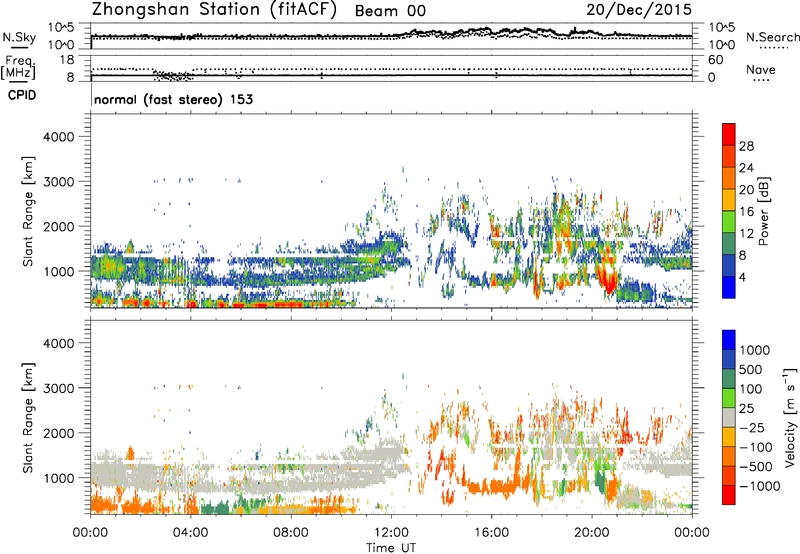Select the 'Freq. [MHz]' axis label

(x=19, y=68)
